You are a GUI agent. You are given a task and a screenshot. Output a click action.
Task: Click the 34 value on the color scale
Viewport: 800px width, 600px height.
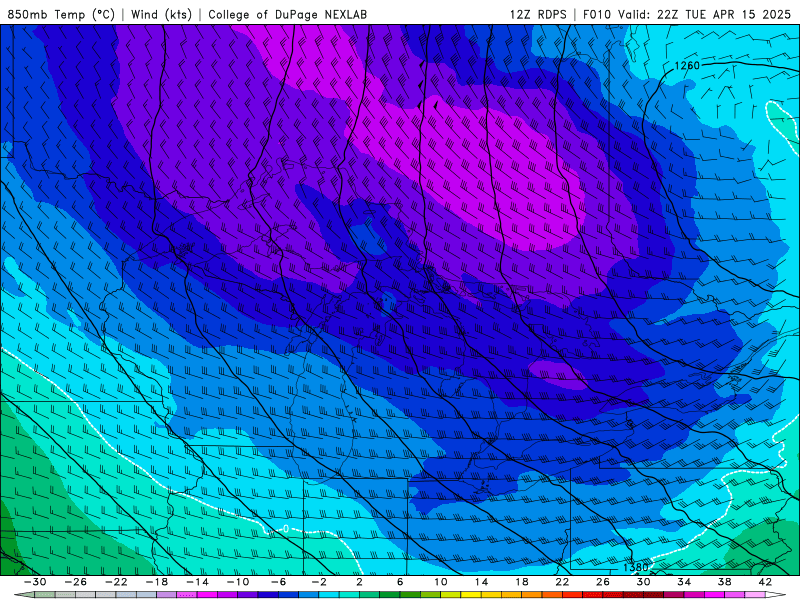click(684, 582)
